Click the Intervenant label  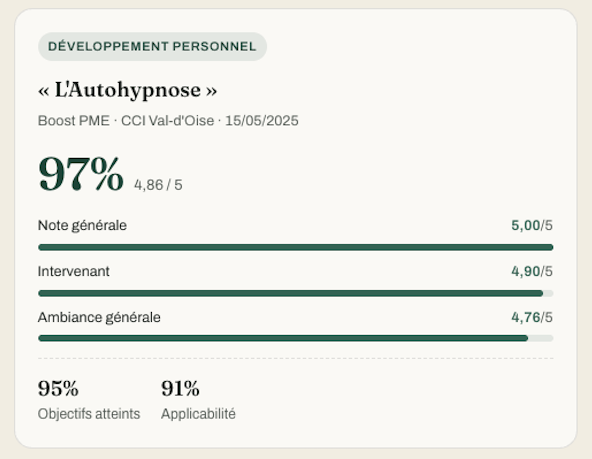click(74, 271)
